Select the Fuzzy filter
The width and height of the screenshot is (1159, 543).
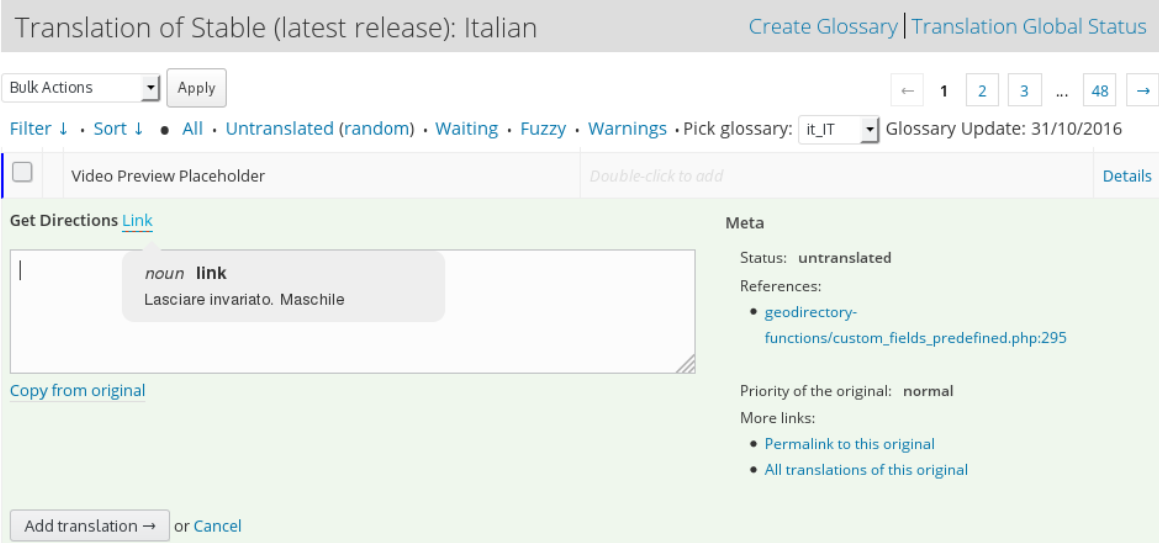pyautogui.click(x=543, y=129)
